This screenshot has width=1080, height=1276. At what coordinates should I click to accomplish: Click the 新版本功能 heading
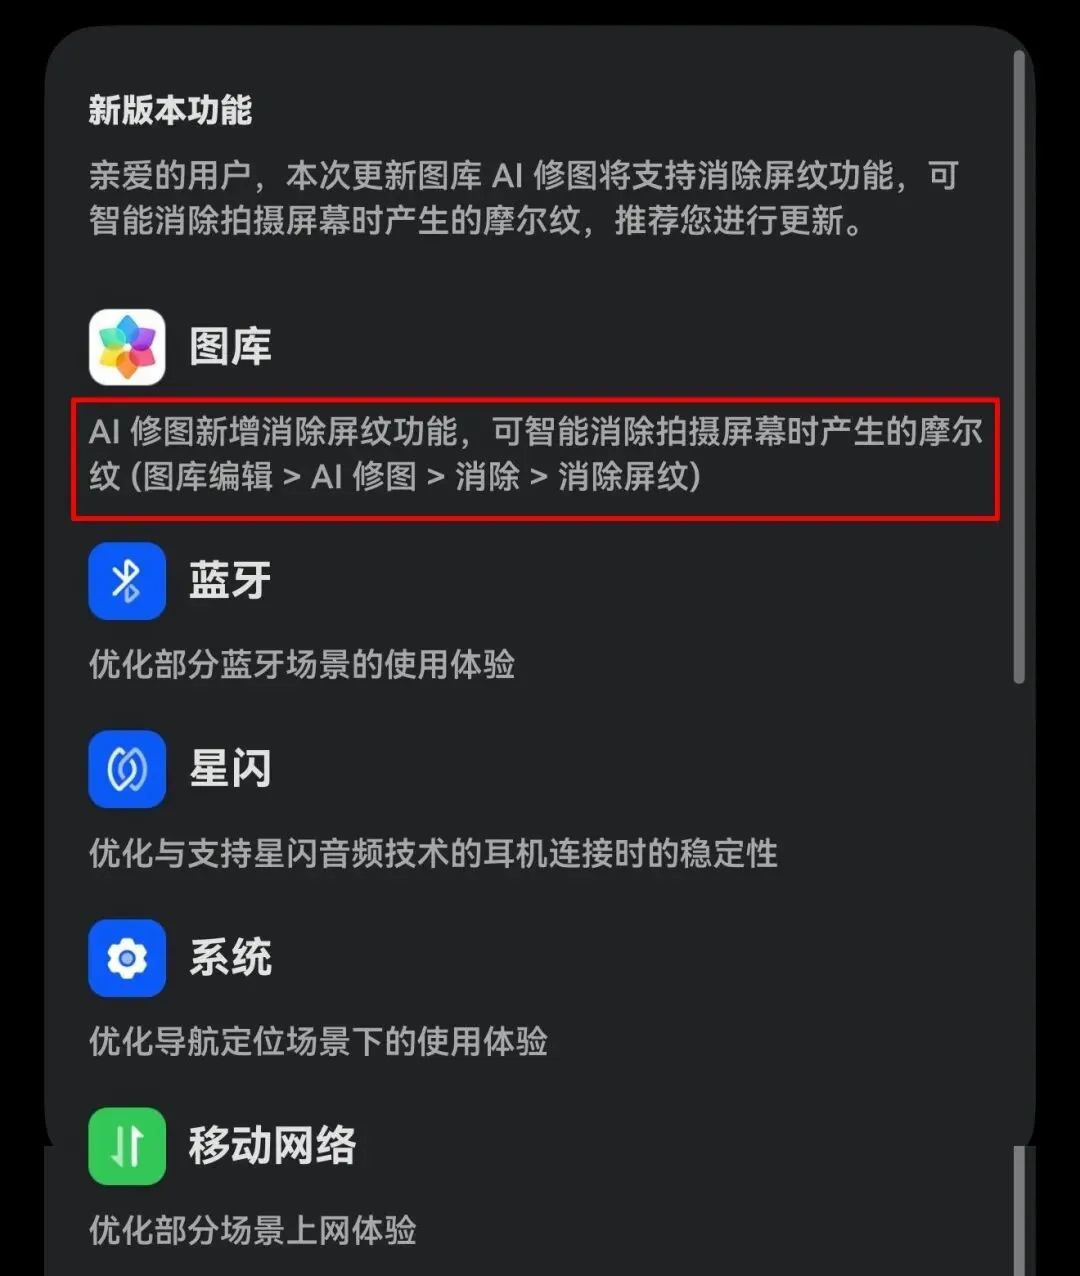coord(170,110)
